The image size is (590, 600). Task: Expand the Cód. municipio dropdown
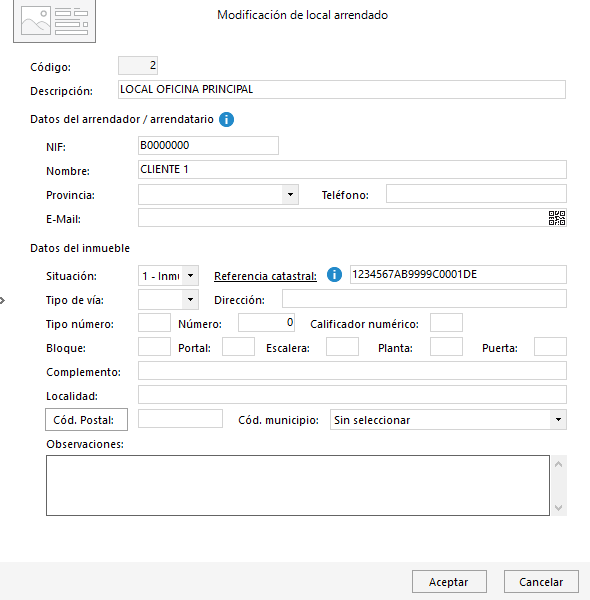558,420
